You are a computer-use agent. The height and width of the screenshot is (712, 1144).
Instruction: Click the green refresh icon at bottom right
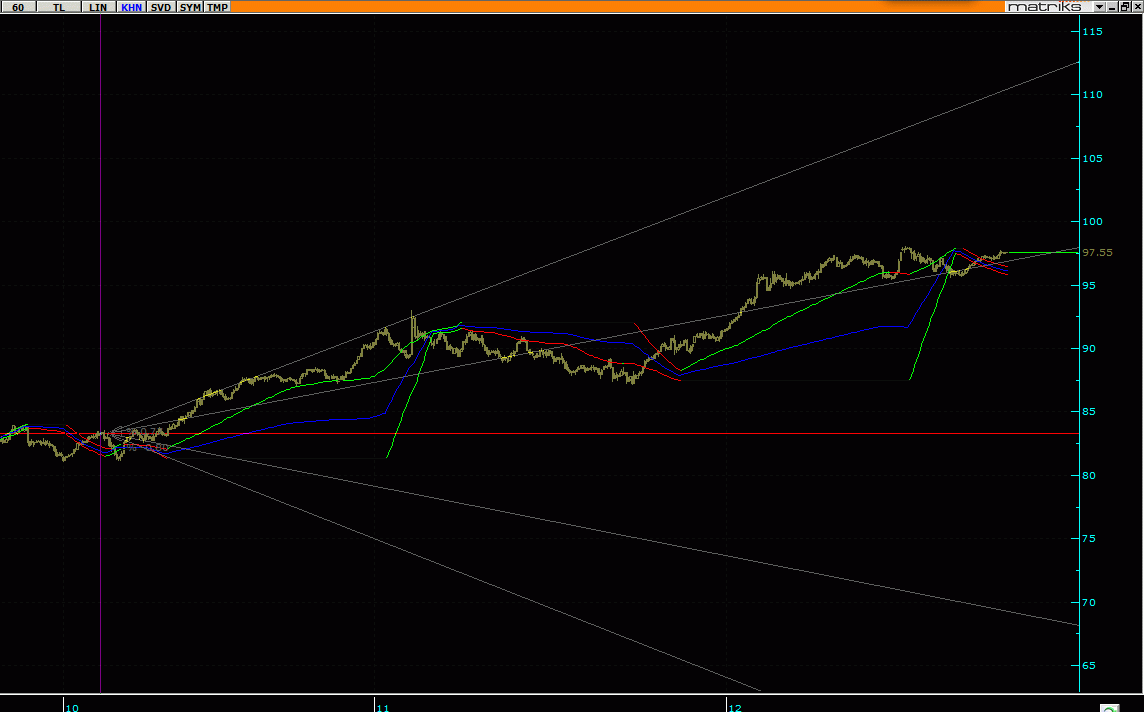tap(1110, 708)
